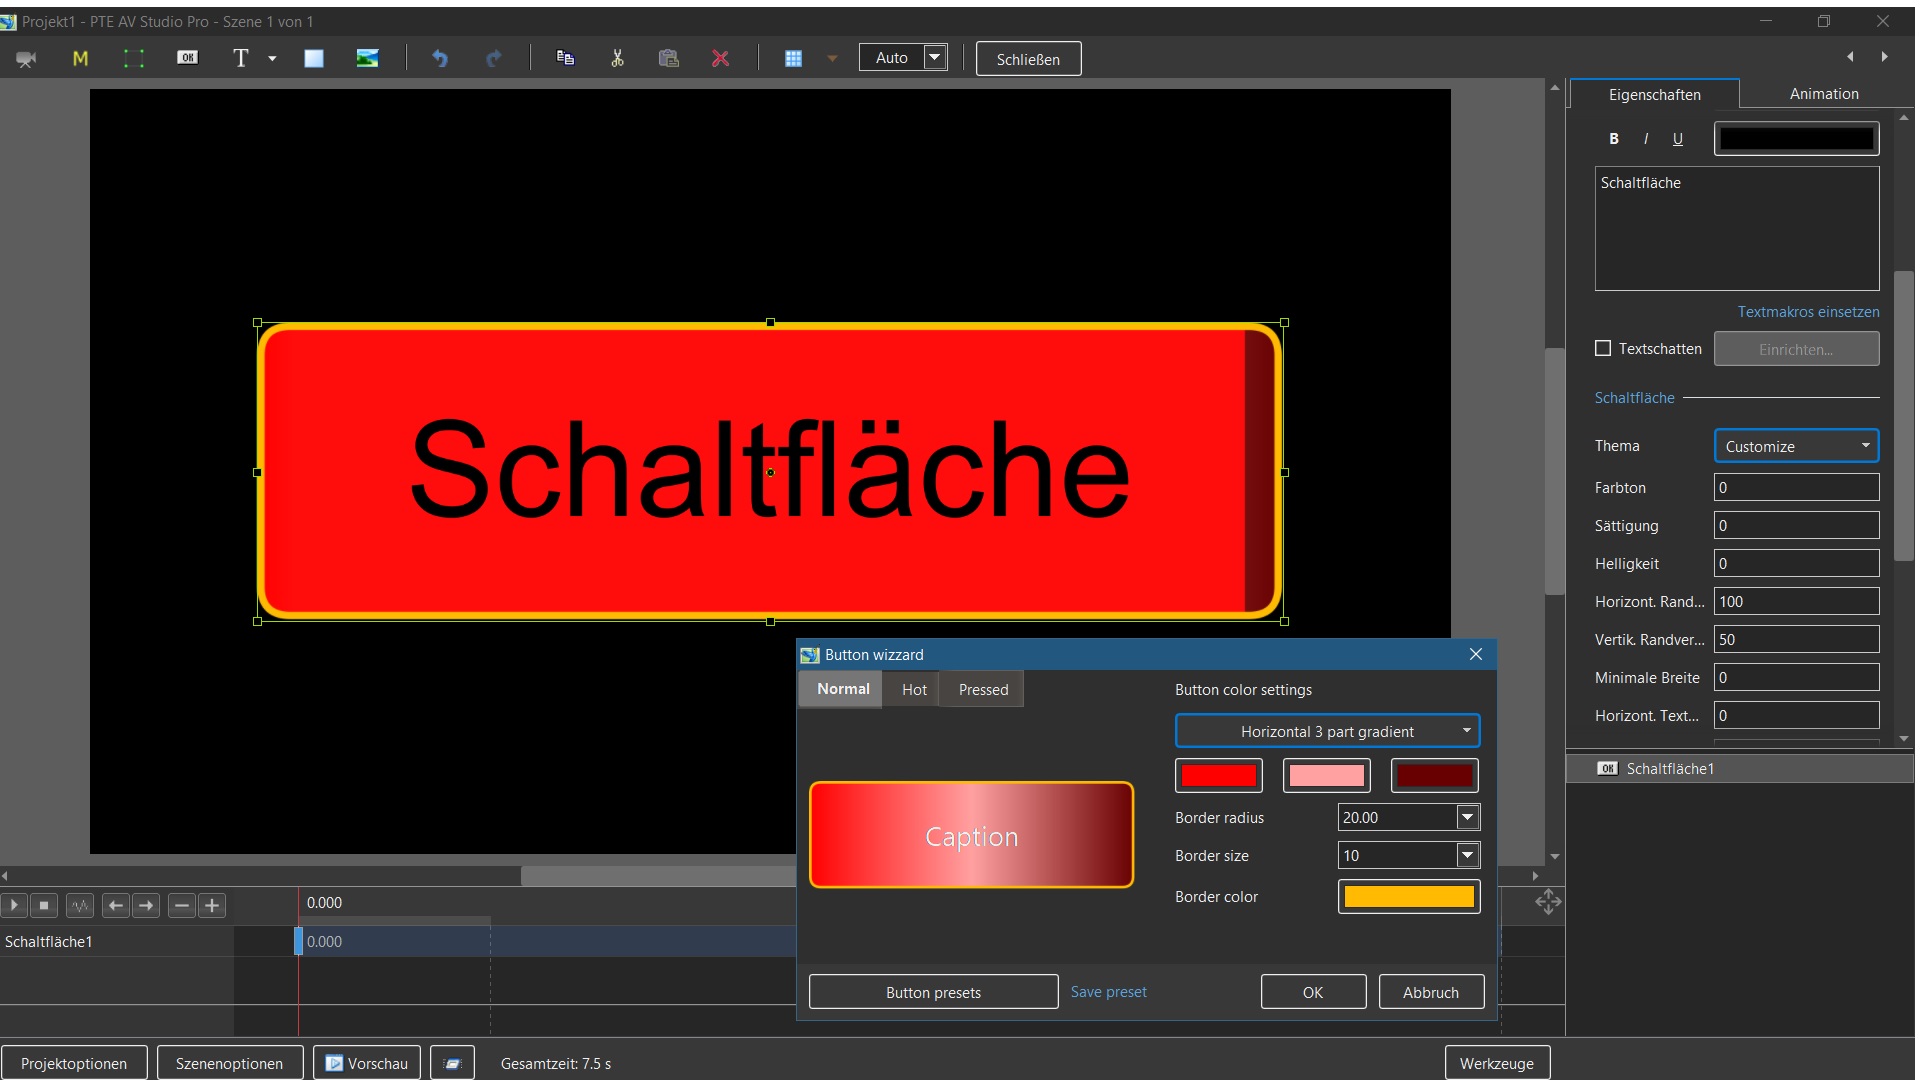Click the add video camera icon
Screen dimensions: 1920x1080
tap(26, 59)
